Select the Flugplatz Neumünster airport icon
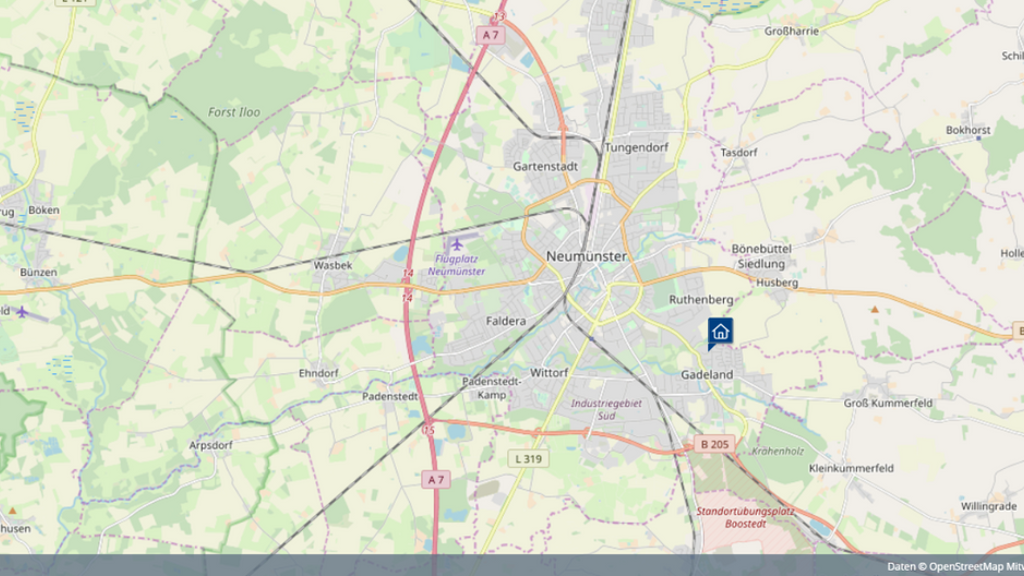The width and height of the screenshot is (1024, 576). 457,244
